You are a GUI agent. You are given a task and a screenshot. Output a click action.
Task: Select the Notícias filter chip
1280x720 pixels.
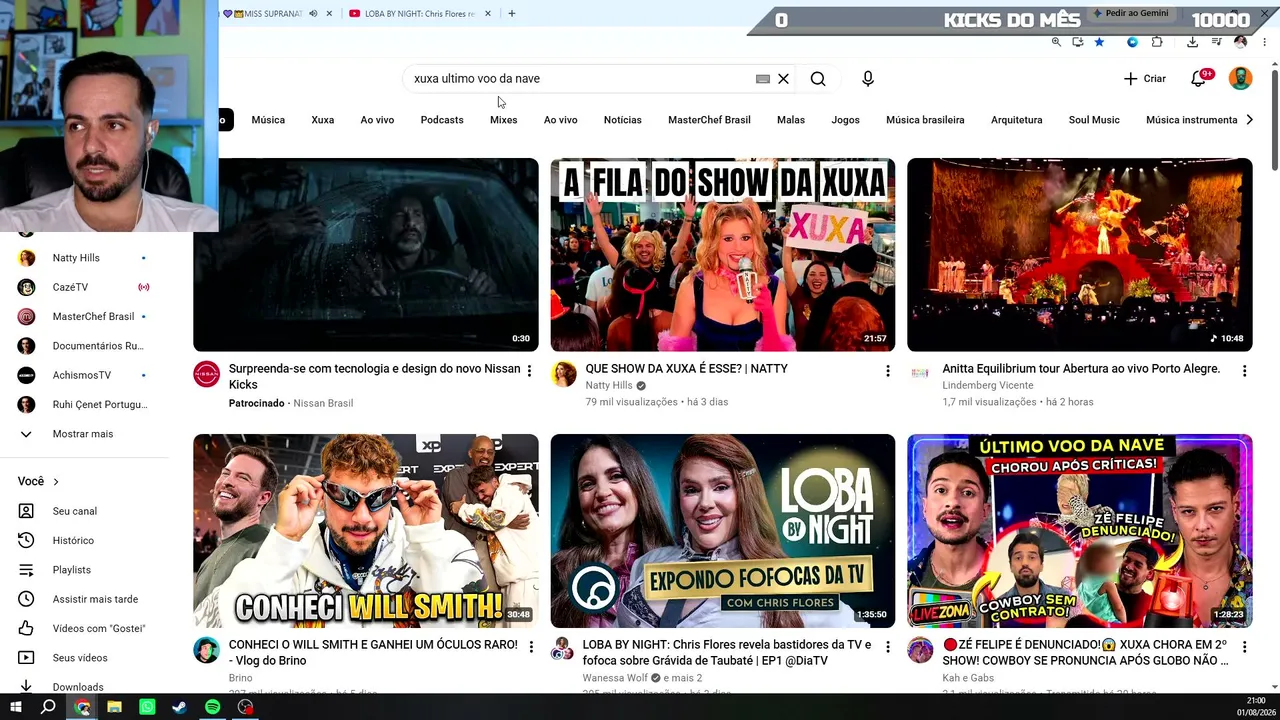pyautogui.click(x=623, y=120)
